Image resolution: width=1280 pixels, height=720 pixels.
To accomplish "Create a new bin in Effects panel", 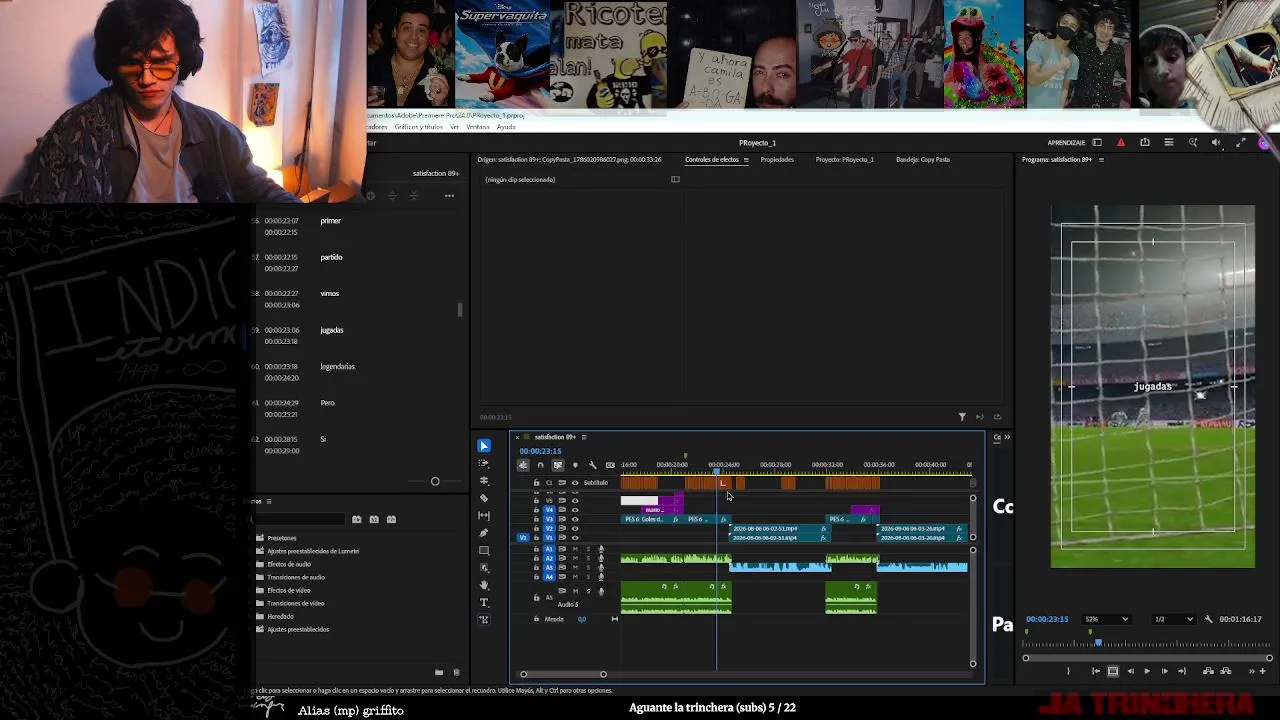I will pos(439,673).
